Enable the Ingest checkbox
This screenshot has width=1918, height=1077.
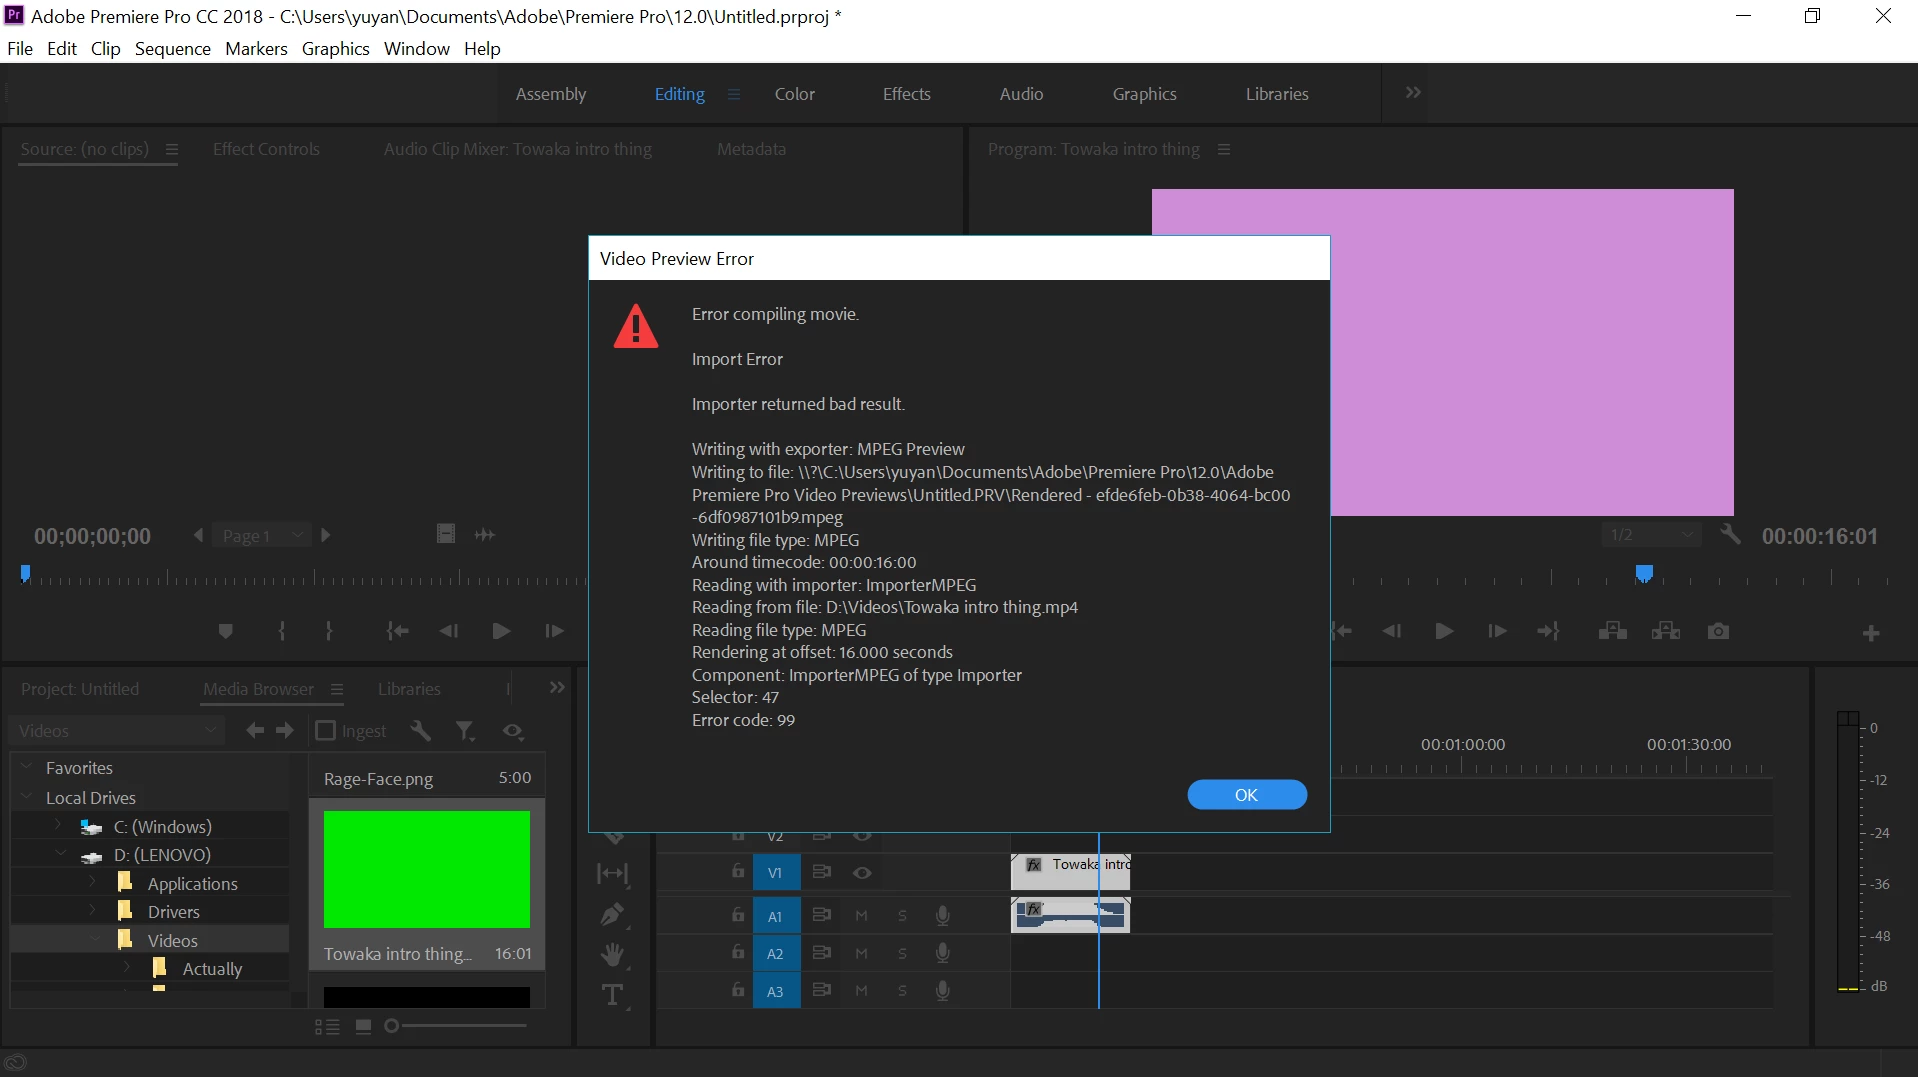pos(325,731)
